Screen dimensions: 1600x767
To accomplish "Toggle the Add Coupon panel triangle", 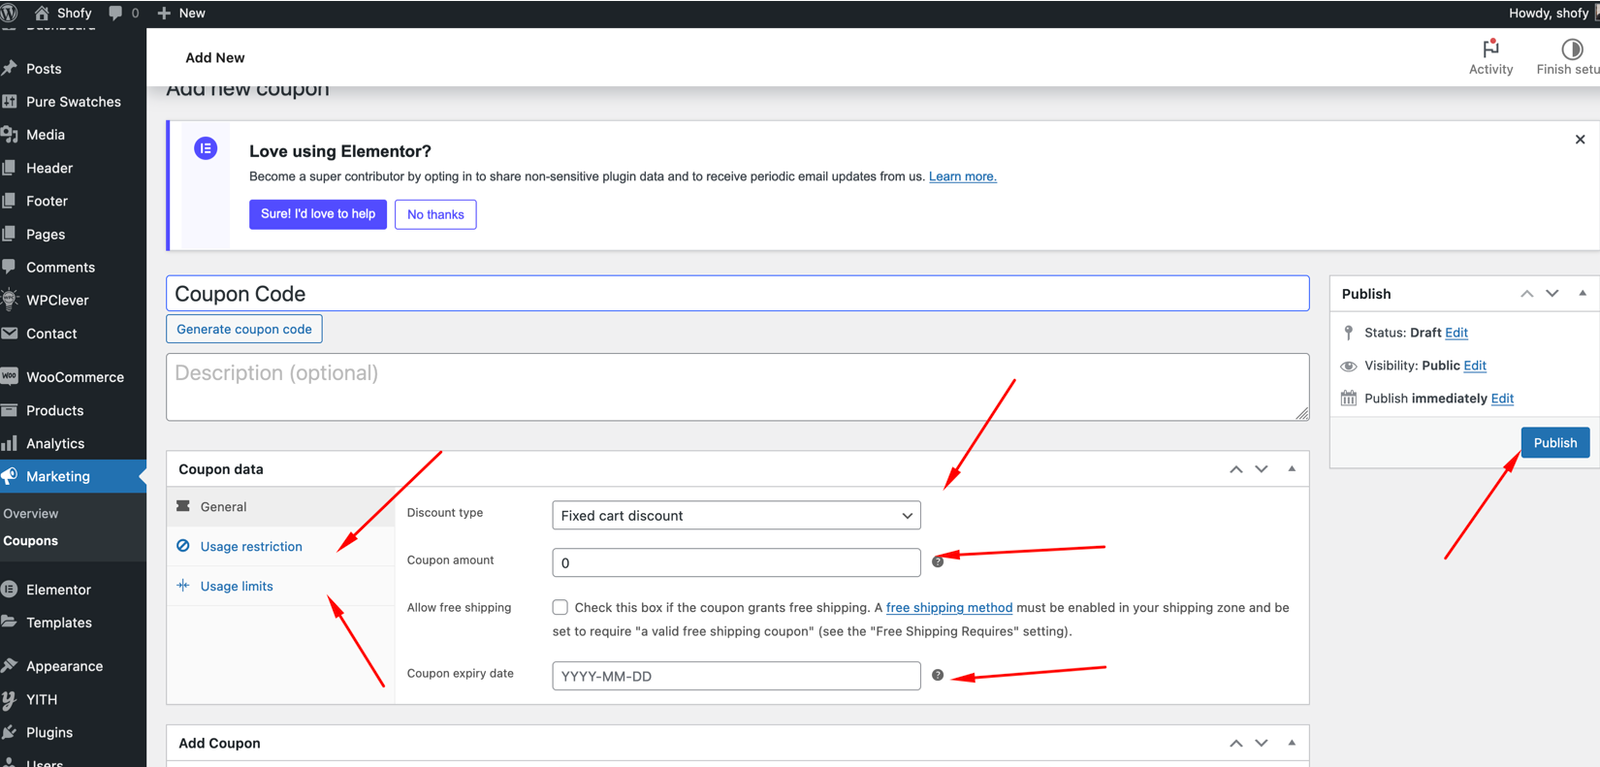I will 1291,743.
